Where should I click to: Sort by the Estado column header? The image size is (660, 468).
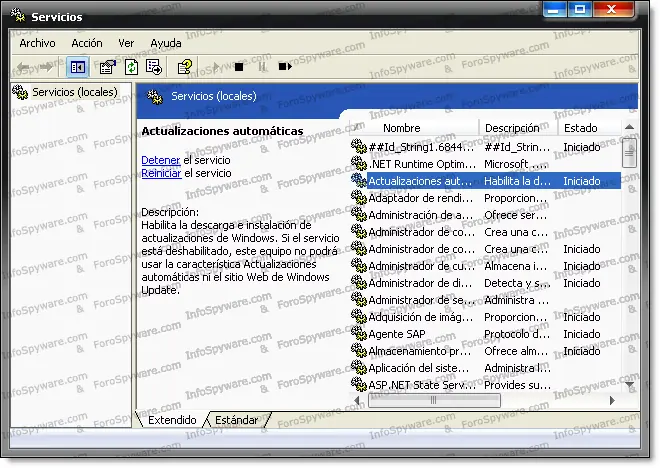pos(589,128)
